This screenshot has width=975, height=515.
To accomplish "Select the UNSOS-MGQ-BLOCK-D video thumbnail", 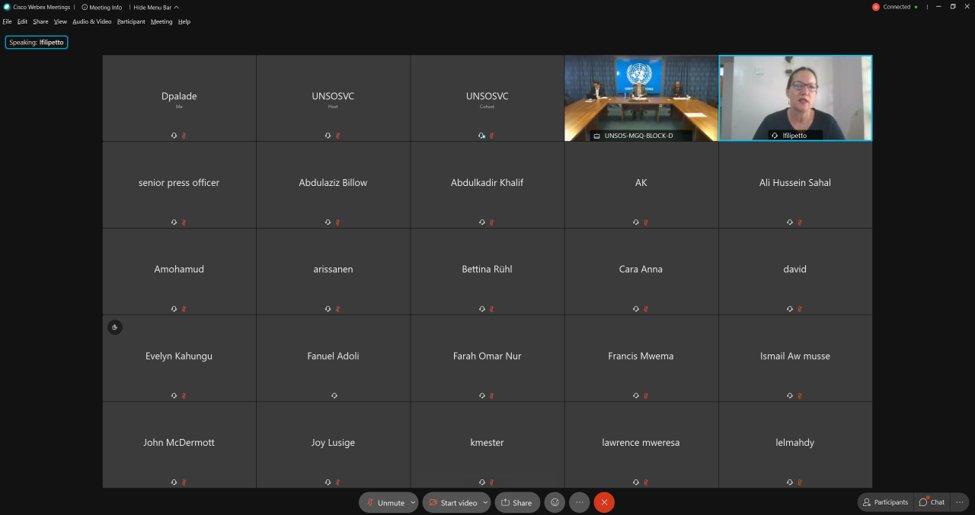I will [640, 97].
